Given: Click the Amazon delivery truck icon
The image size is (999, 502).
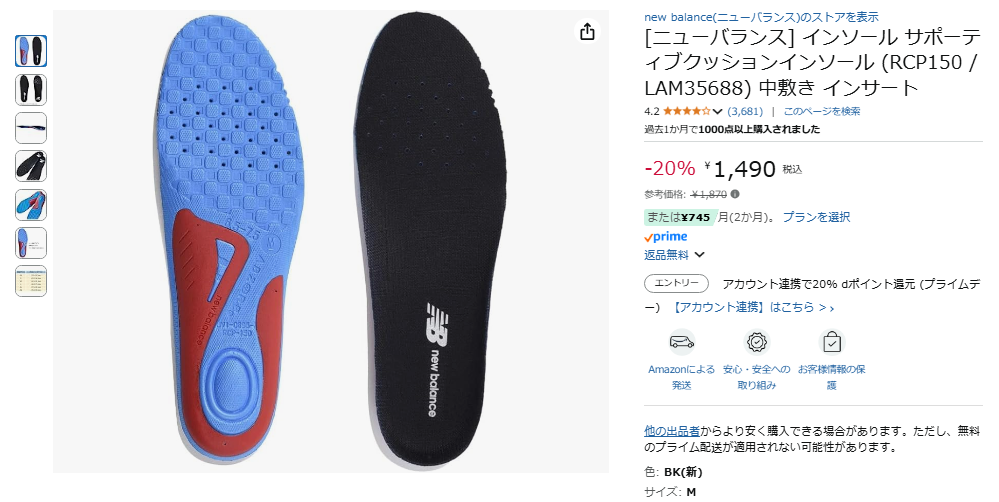Looking at the screenshot, I should (x=681, y=342).
